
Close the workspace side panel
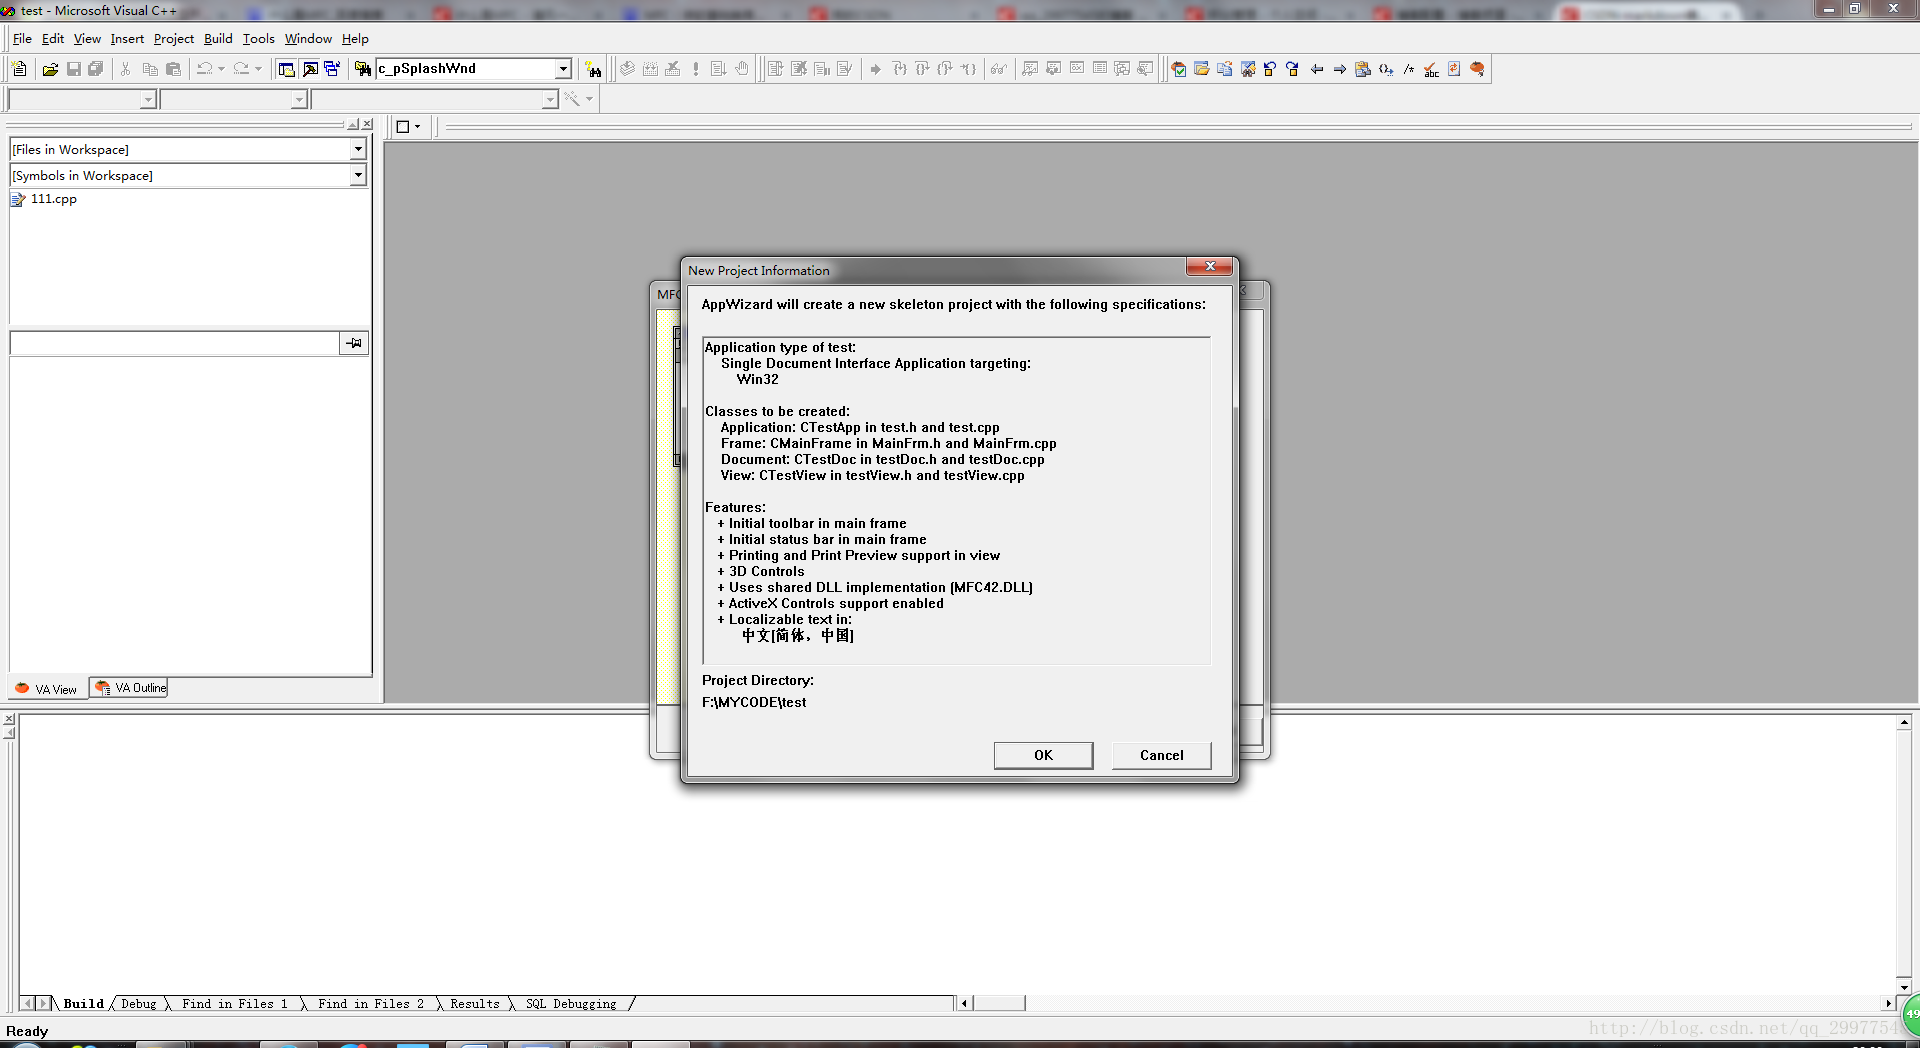pyautogui.click(x=367, y=124)
